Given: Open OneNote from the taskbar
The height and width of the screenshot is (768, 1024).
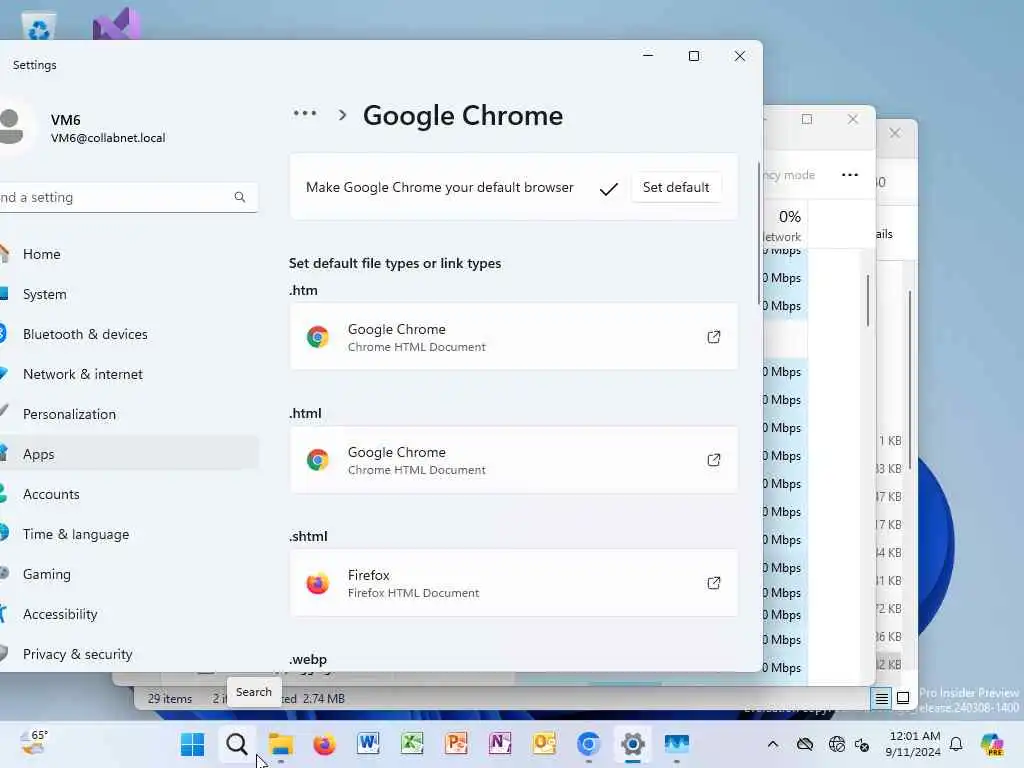Looking at the screenshot, I should [500, 744].
